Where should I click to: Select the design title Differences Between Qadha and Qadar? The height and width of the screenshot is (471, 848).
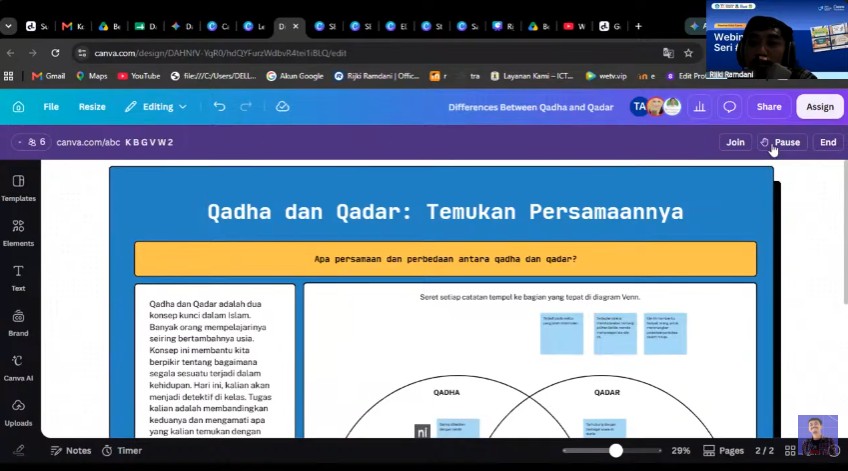pyautogui.click(x=531, y=107)
